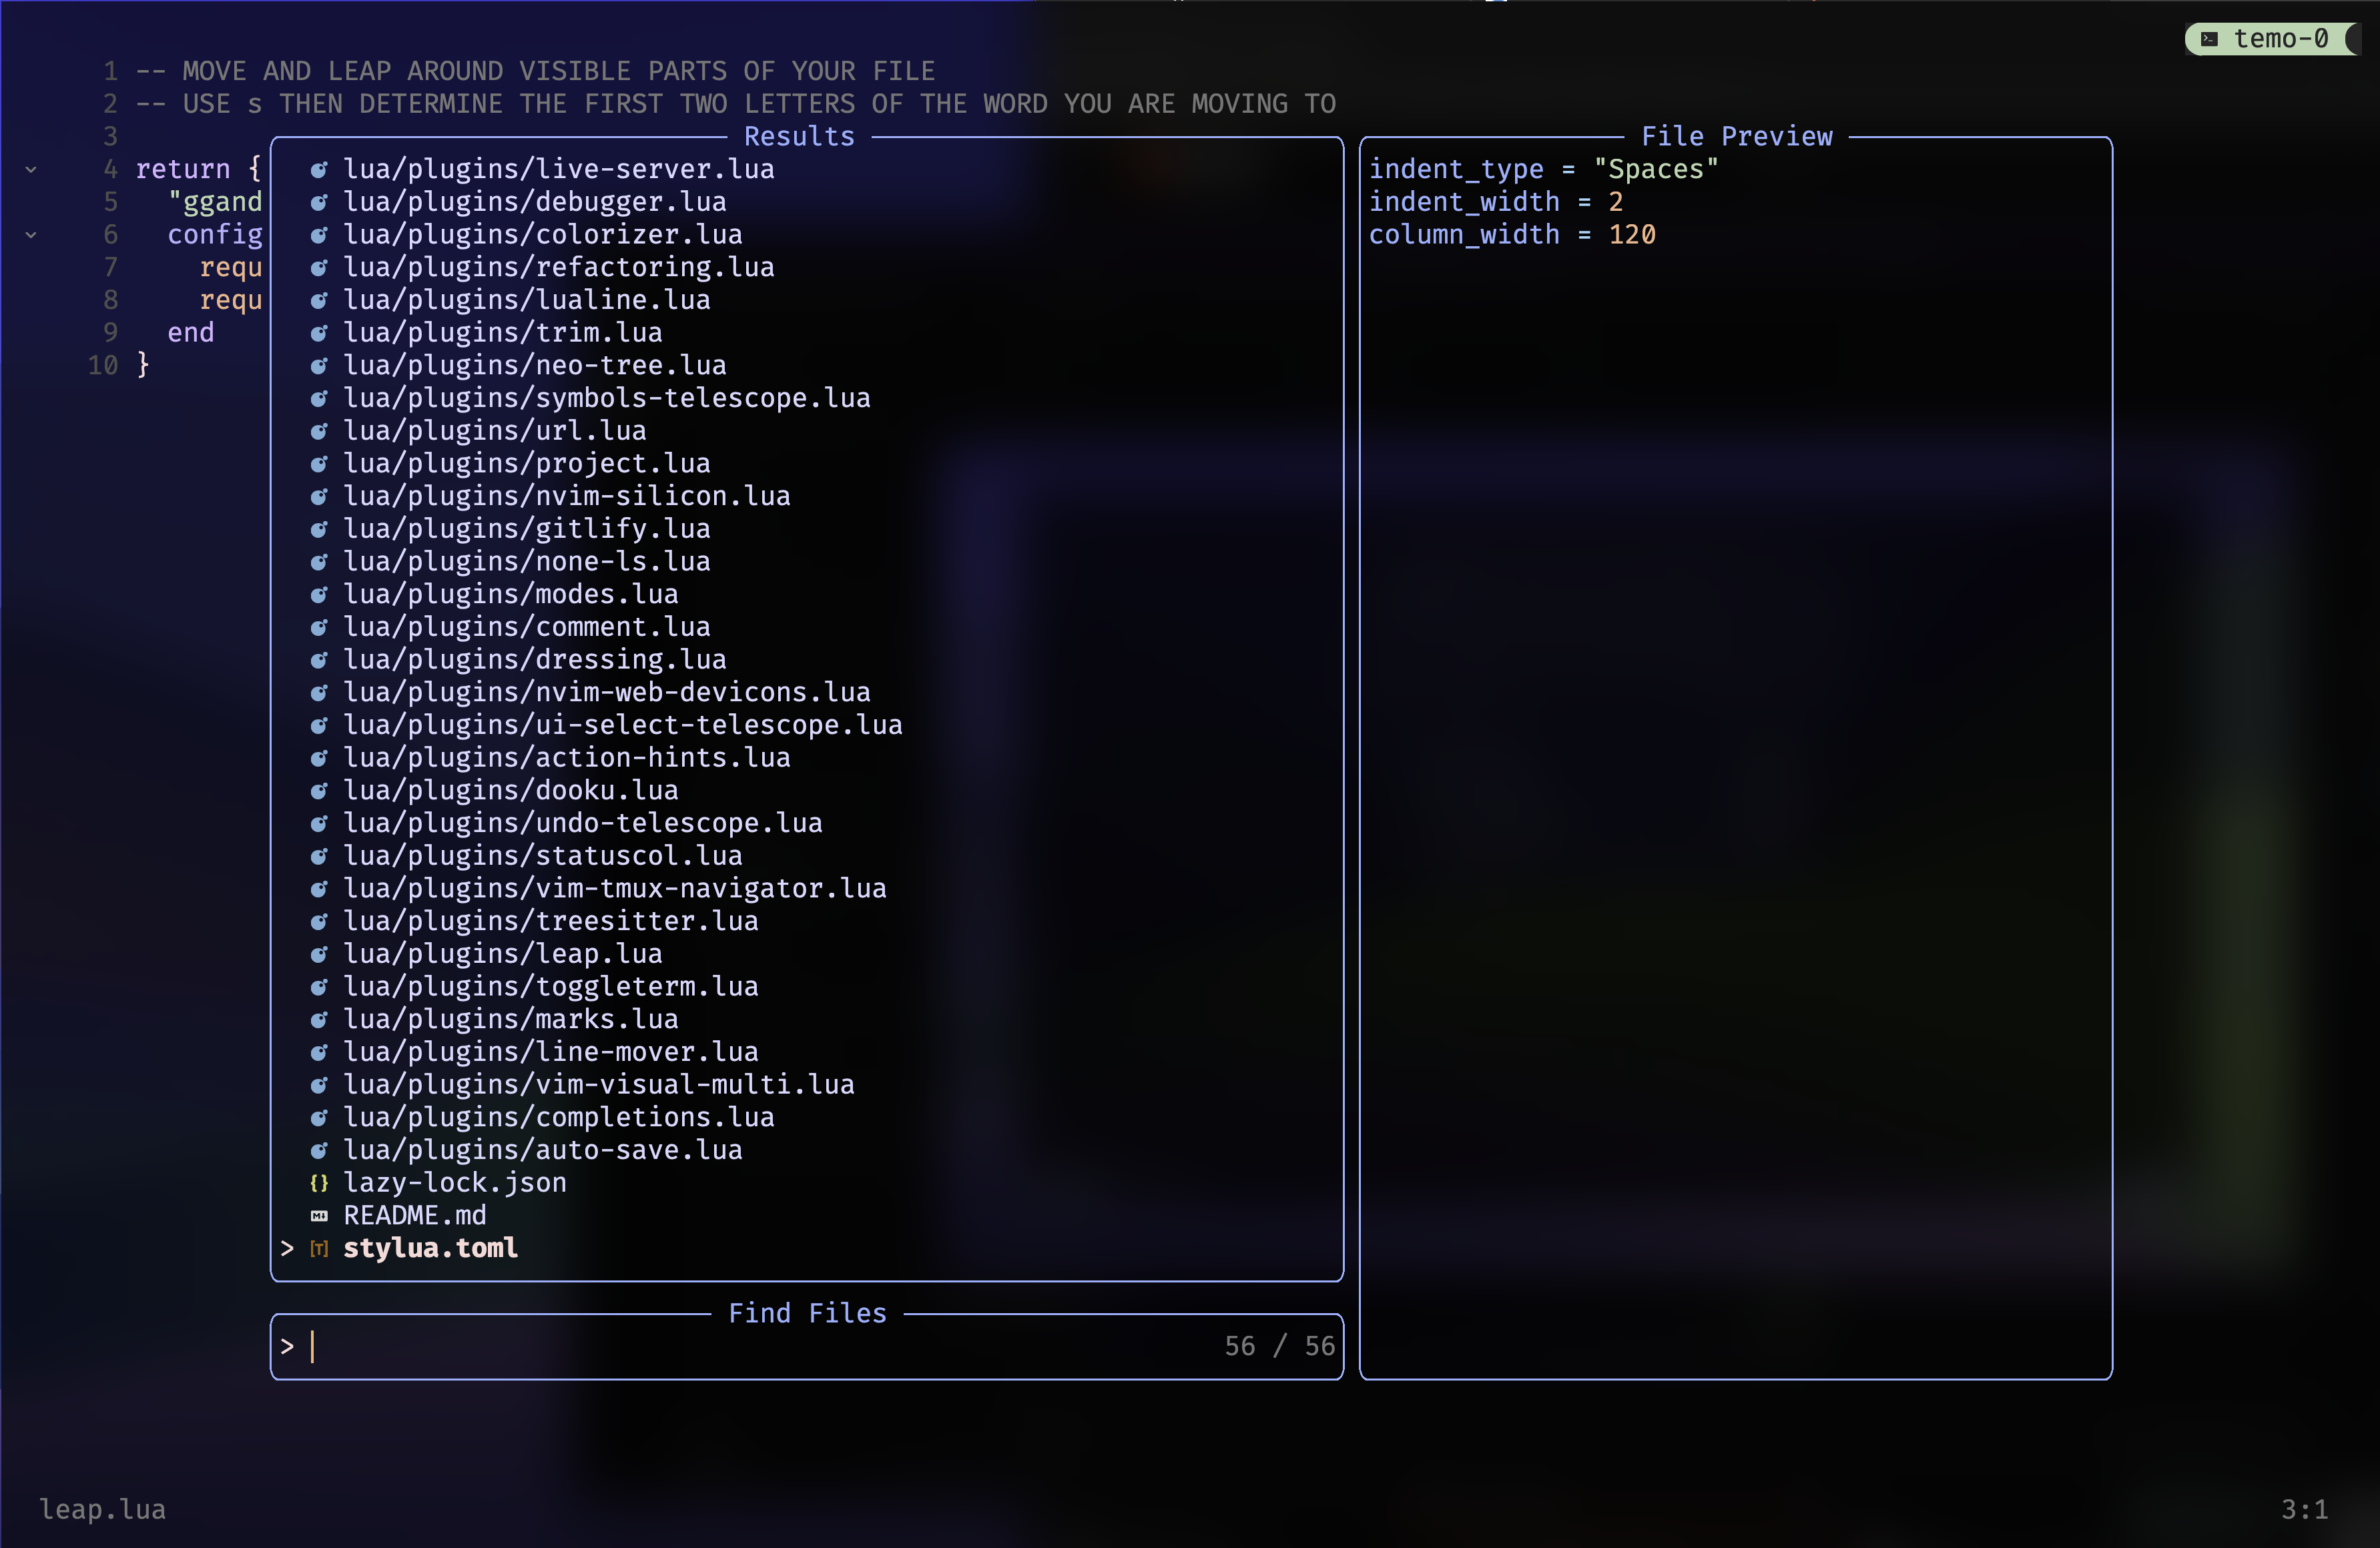Click the JSON braces icon for lazy-lock.json

tap(319, 1183)
